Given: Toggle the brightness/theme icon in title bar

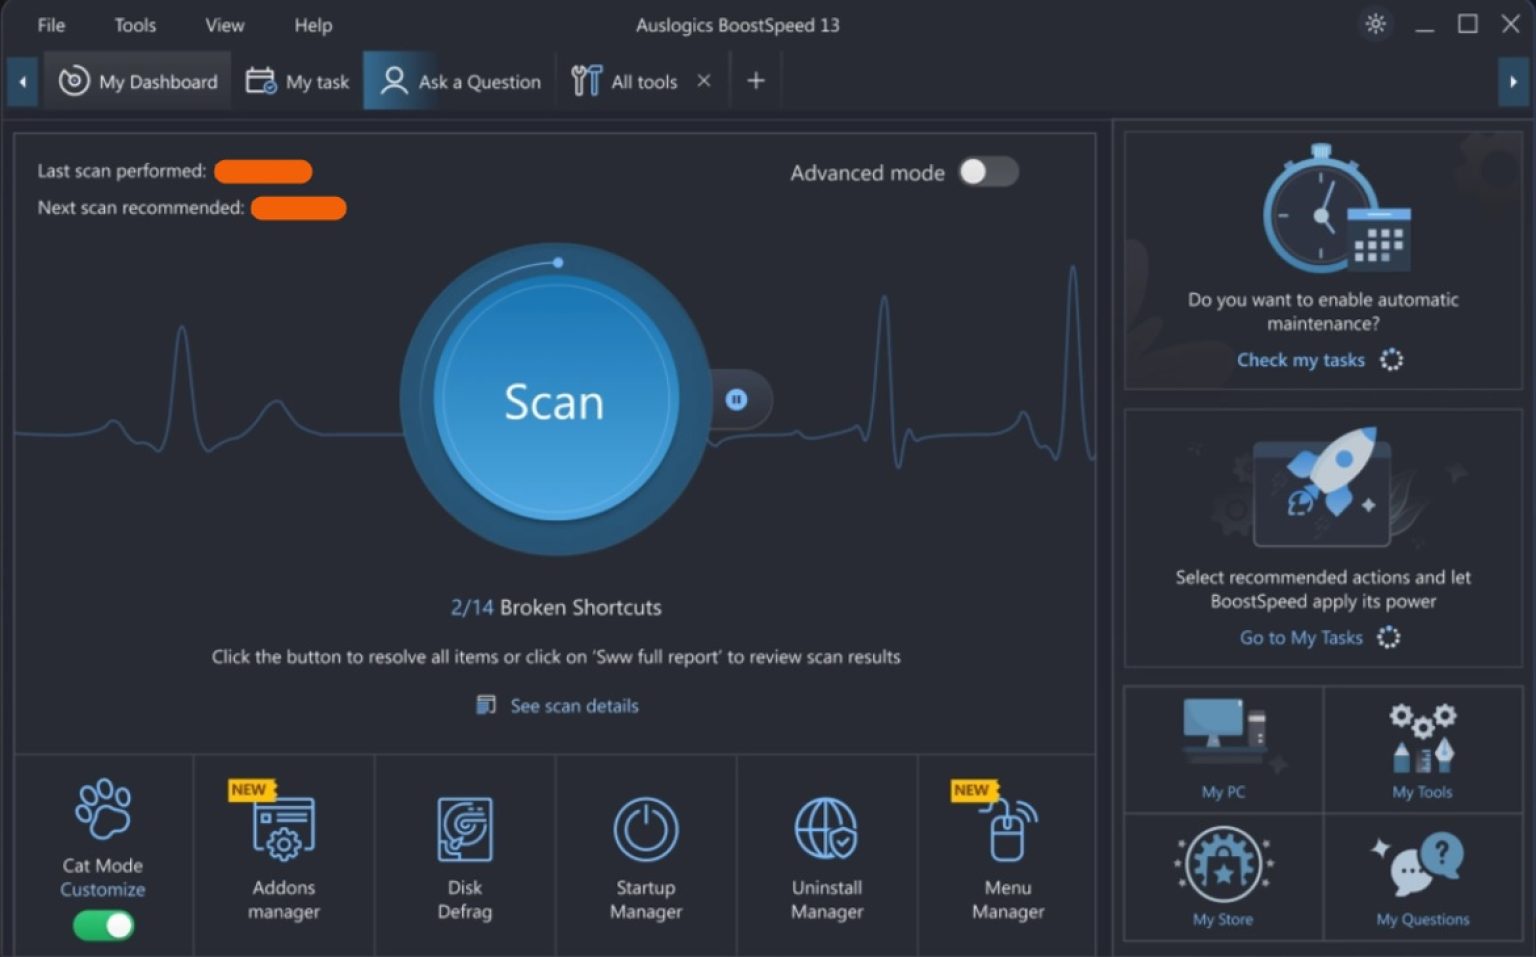Looking at the screenshot, I should click(x=1375, y=24).
